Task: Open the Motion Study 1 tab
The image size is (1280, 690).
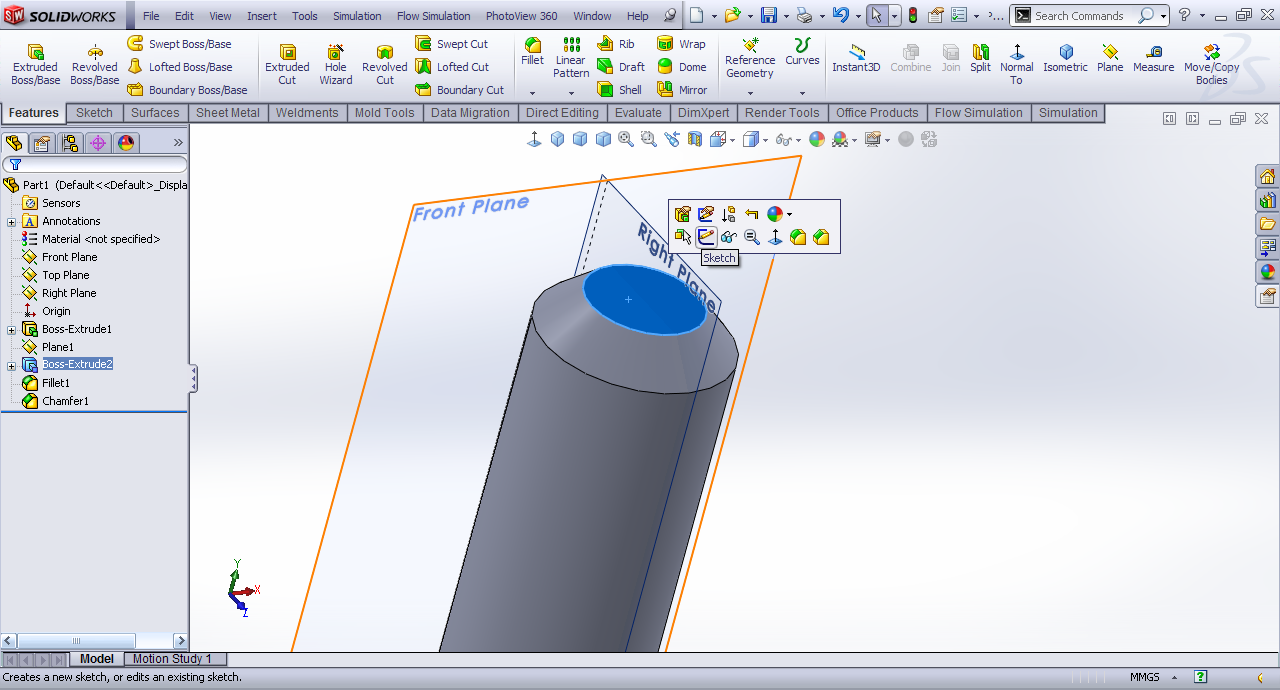Action: click(x=173, y=659)
